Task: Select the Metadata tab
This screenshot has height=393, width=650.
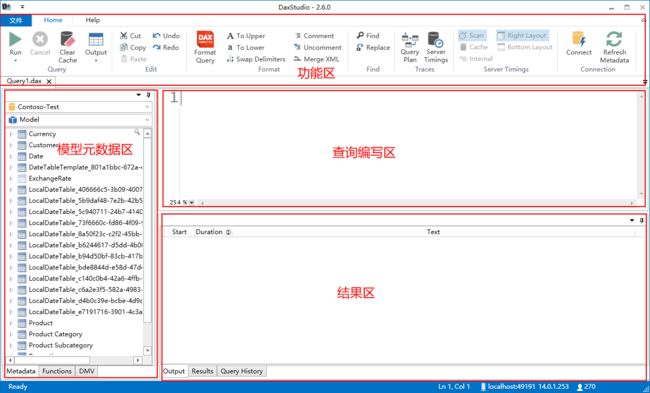Action: click(21, 371)
